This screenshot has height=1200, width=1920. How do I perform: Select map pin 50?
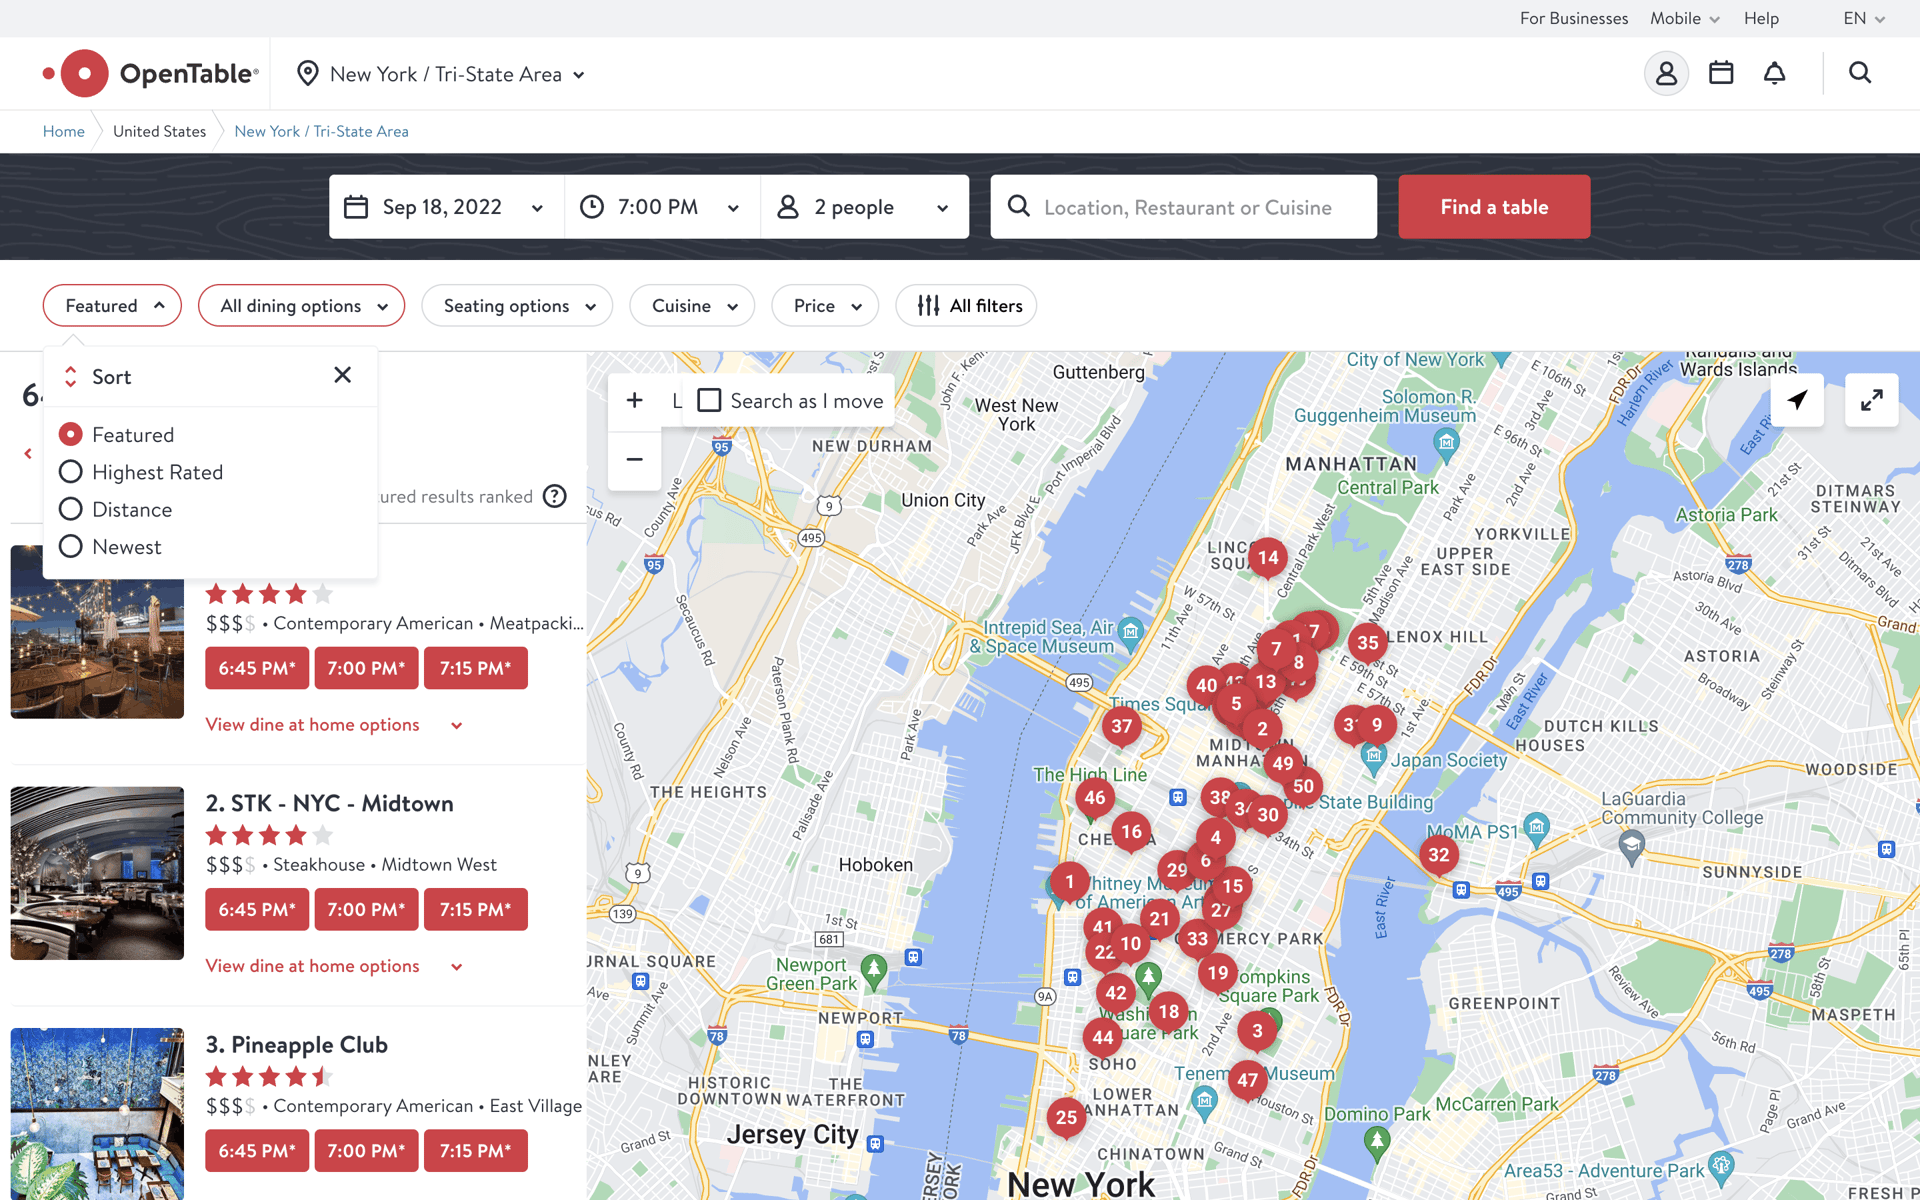[1303, 786]
